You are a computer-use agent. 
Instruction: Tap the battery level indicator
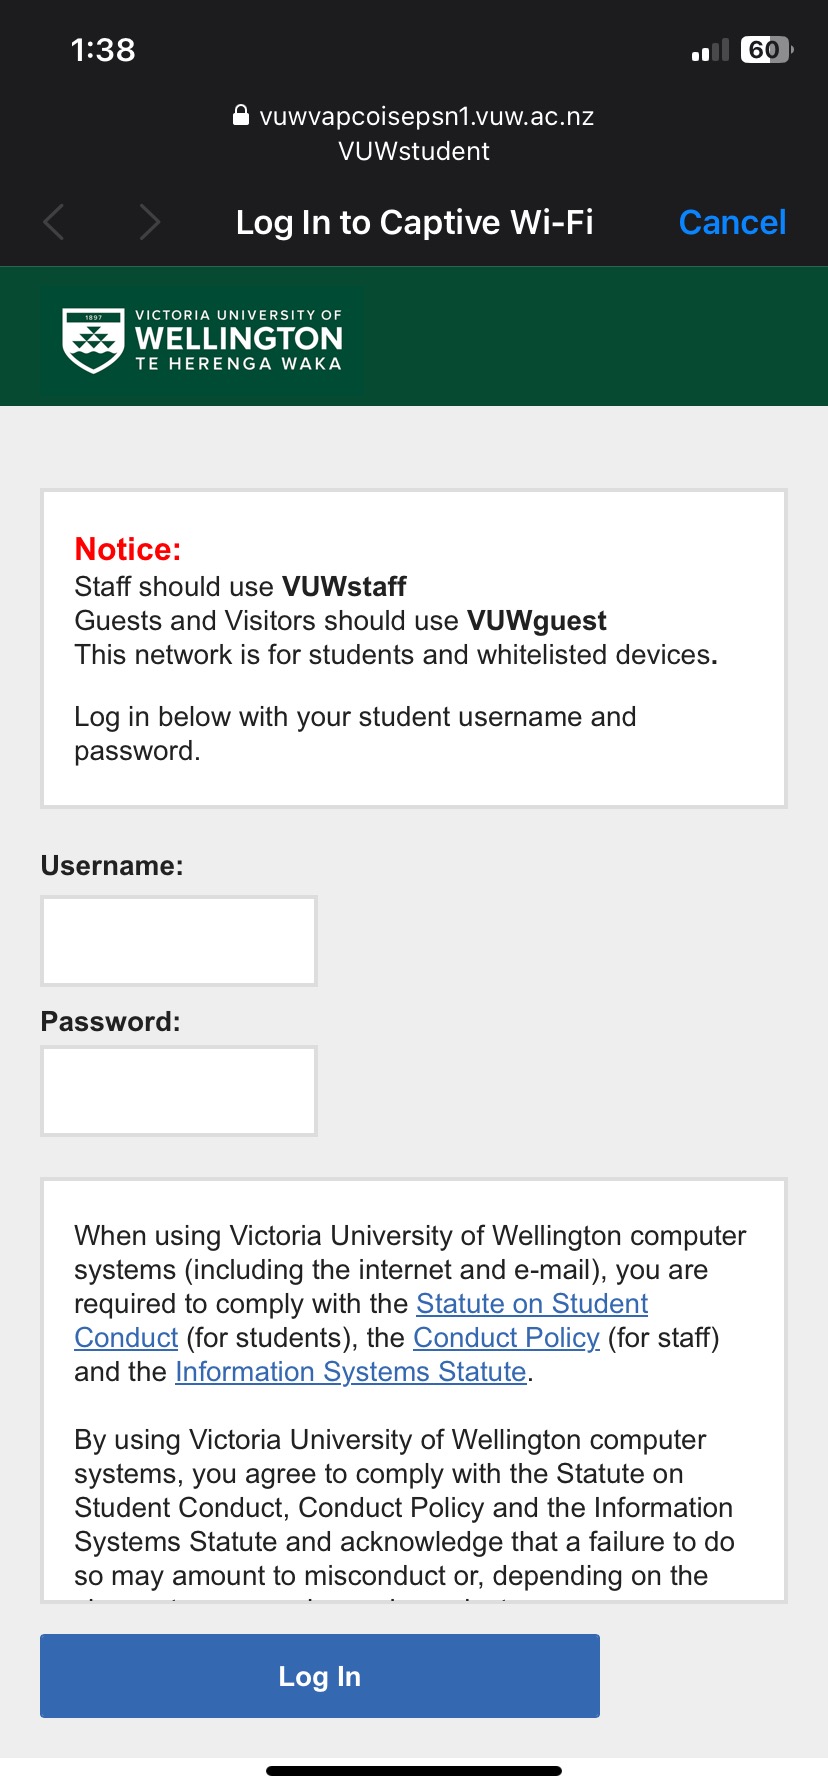click(765, 50)
